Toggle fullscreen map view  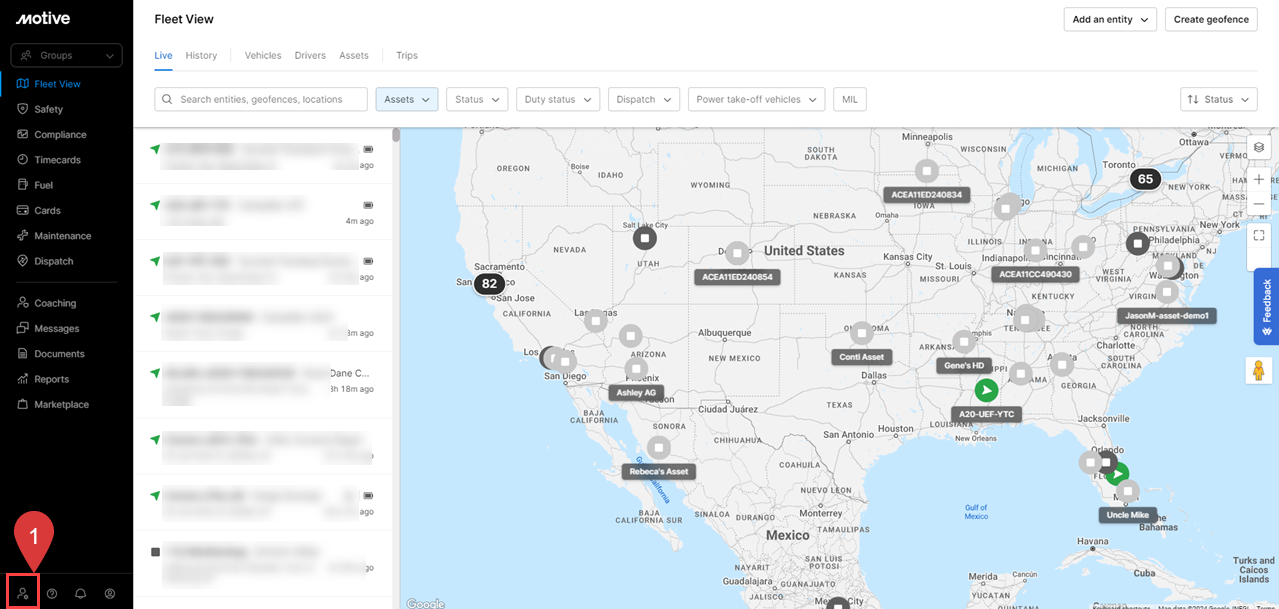click(1259, 236)
